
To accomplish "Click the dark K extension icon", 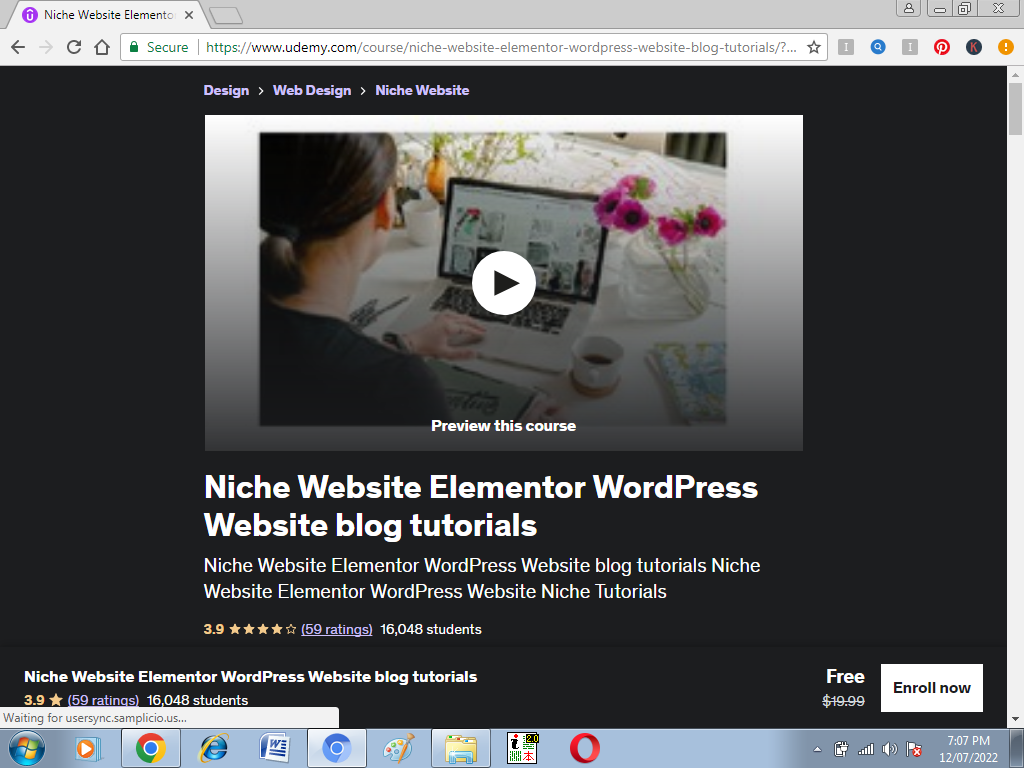I will pos(974,47).
